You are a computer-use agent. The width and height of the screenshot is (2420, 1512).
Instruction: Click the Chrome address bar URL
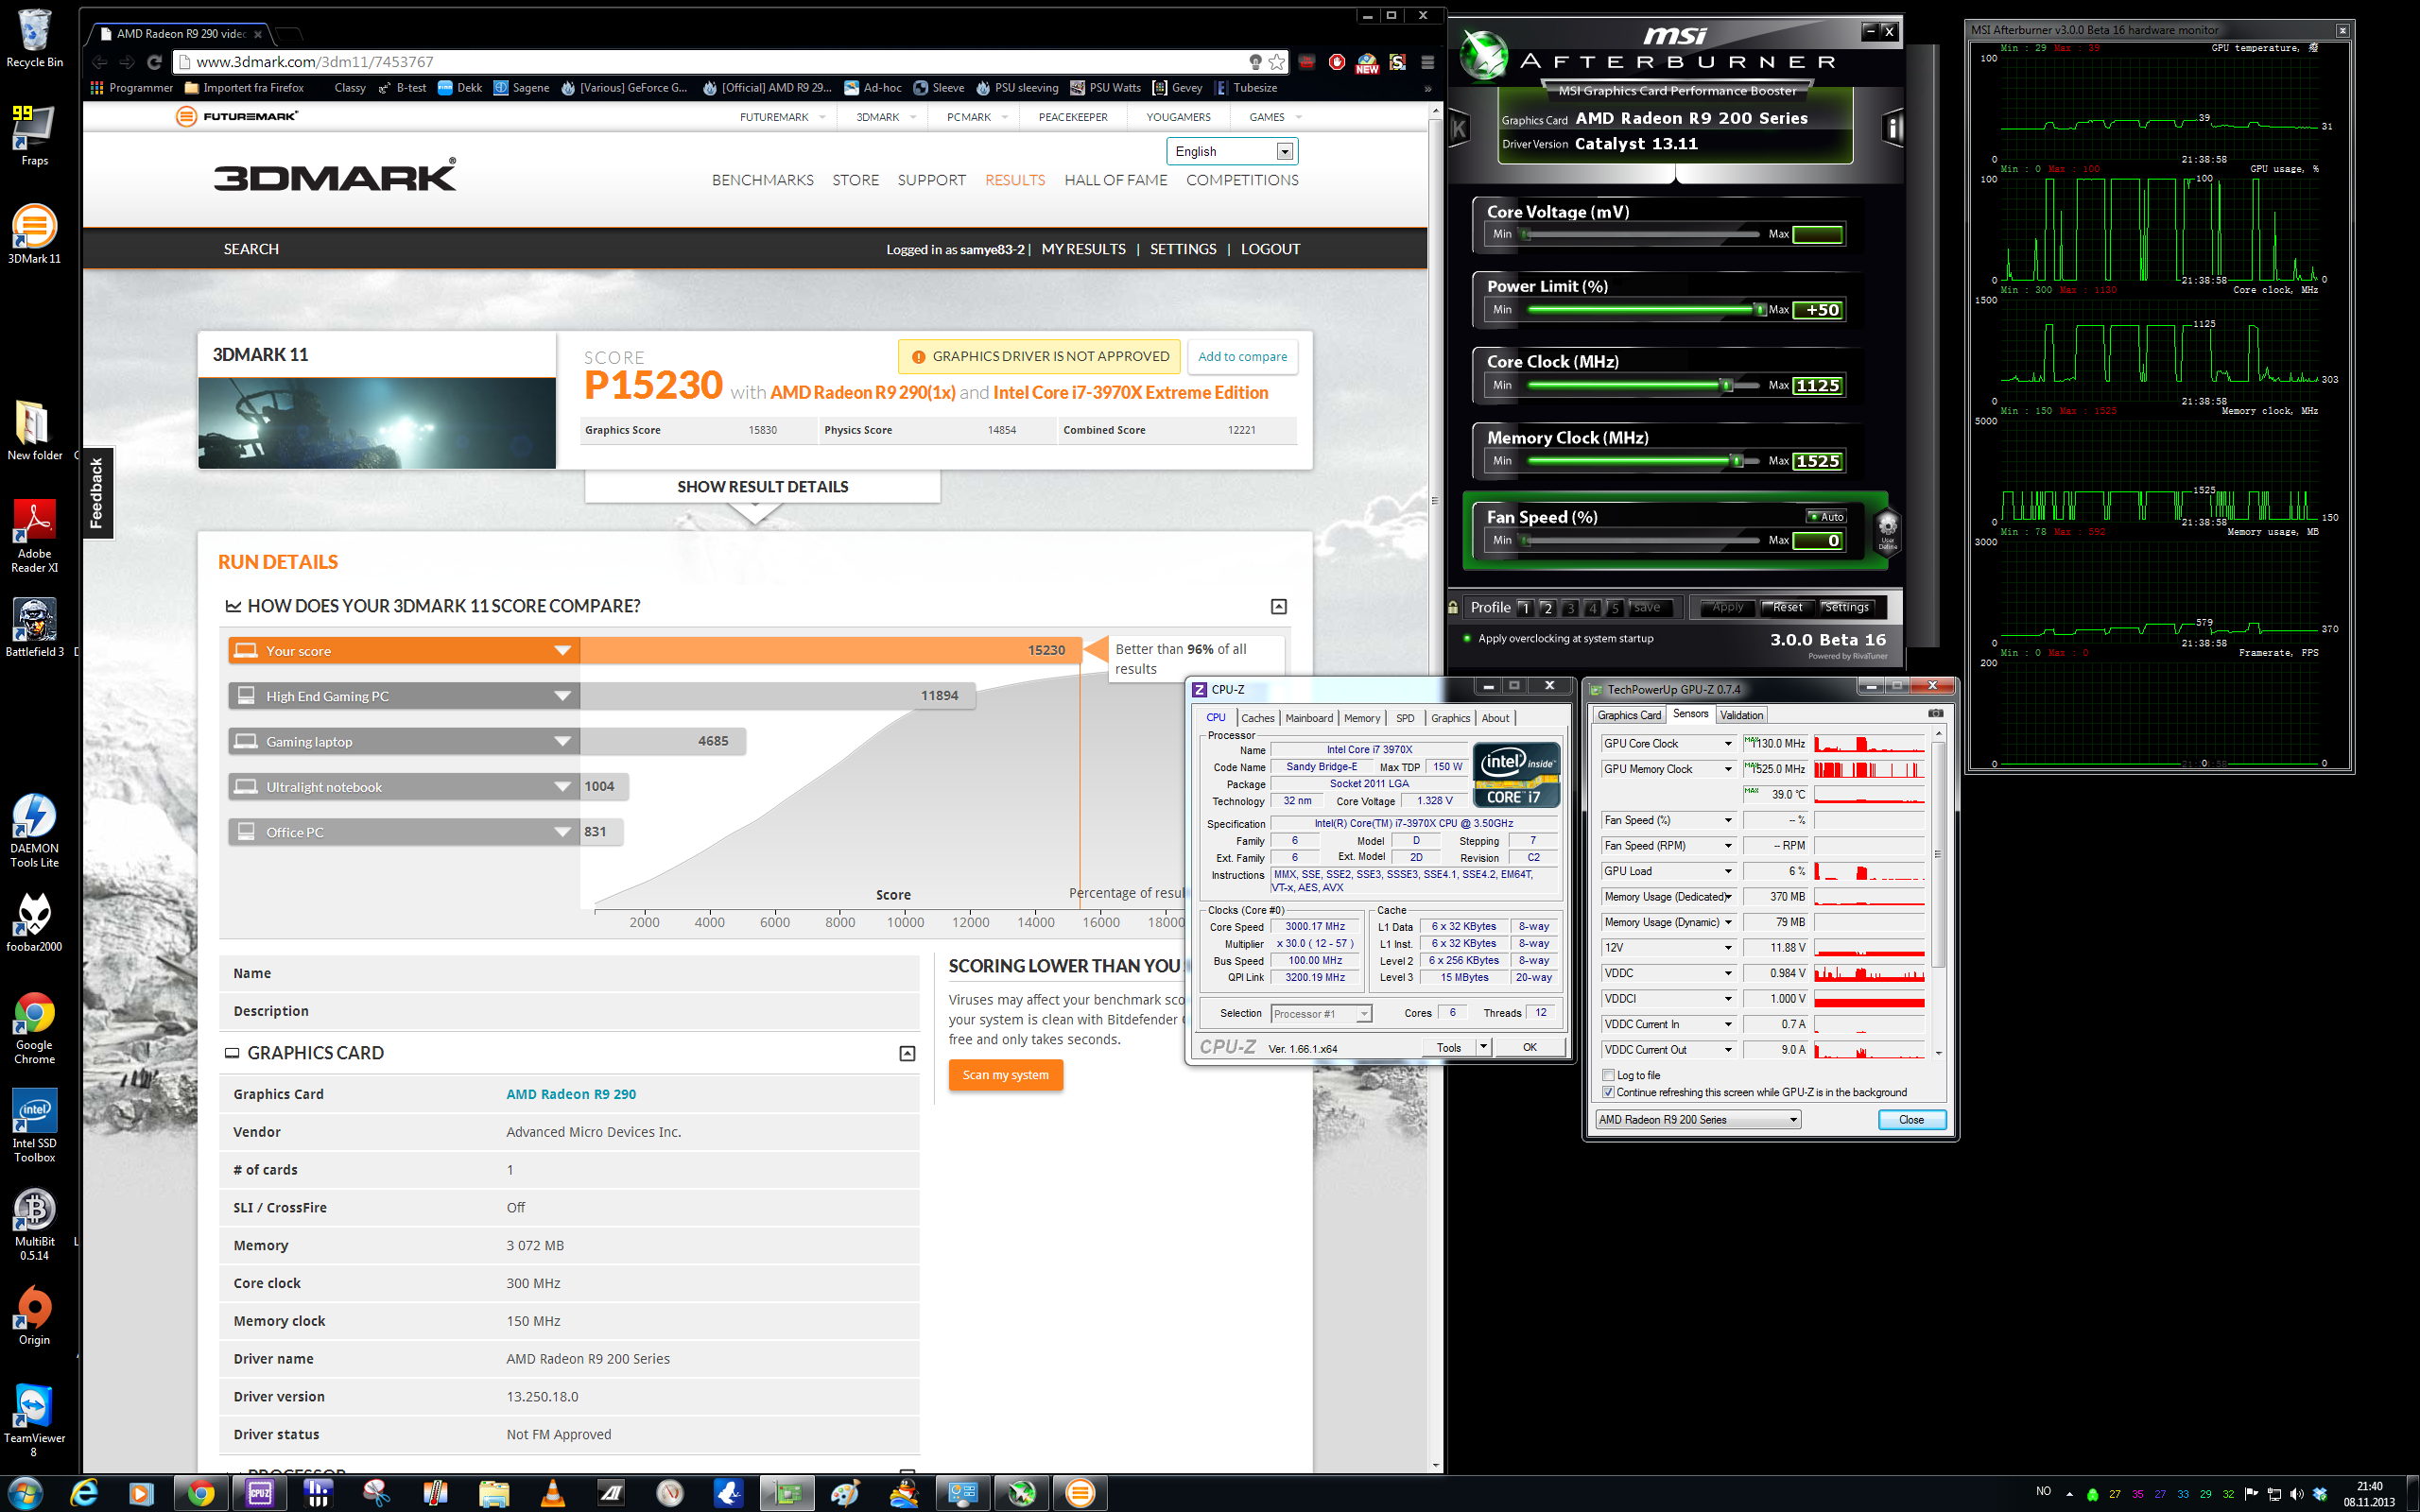tap(315, 62)
